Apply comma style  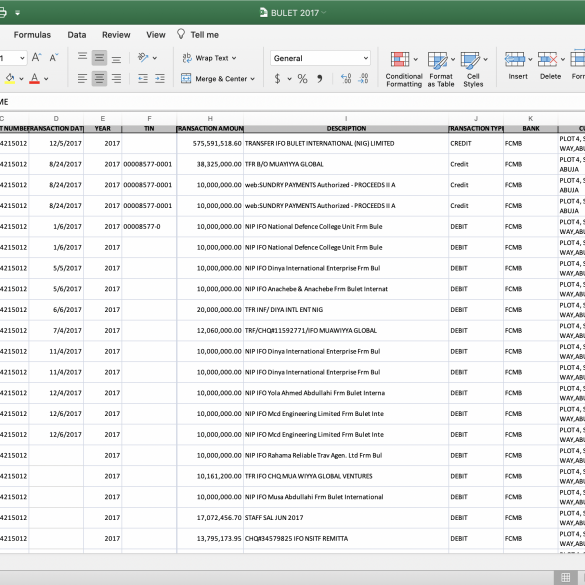pyautogui.click(x=320, y=79)
